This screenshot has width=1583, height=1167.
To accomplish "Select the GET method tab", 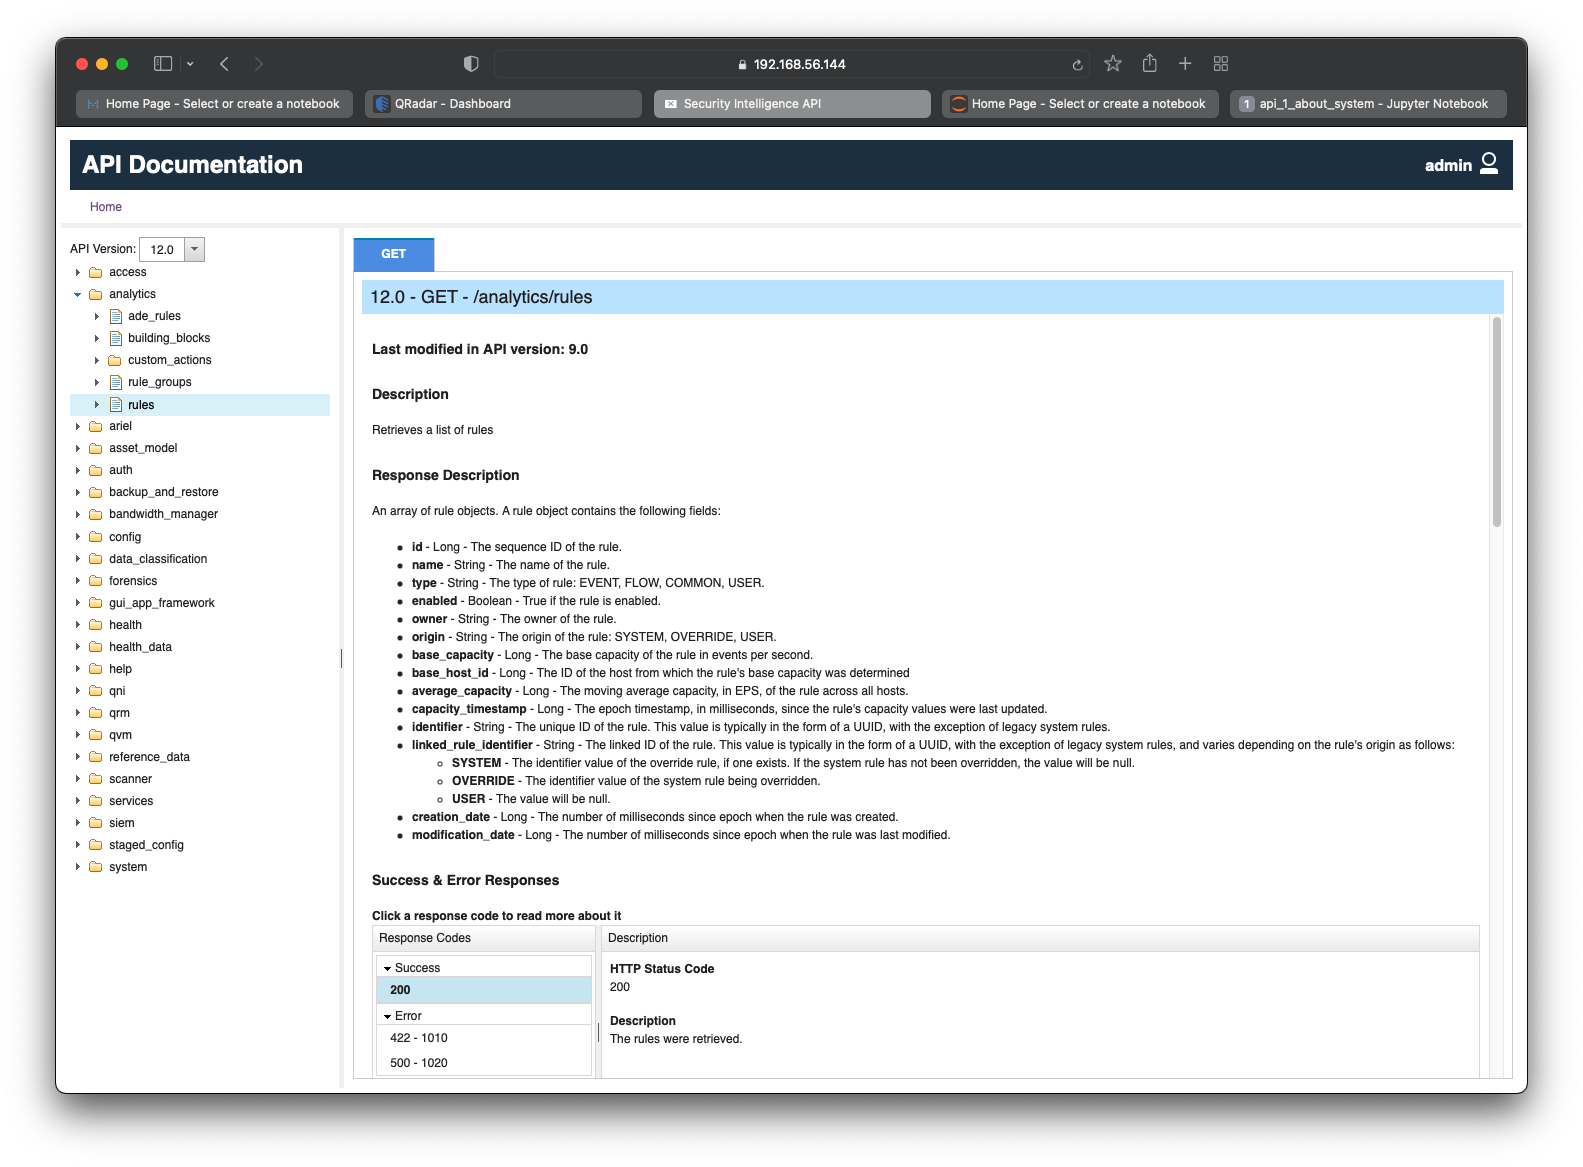I will click(x=394, y=254).
